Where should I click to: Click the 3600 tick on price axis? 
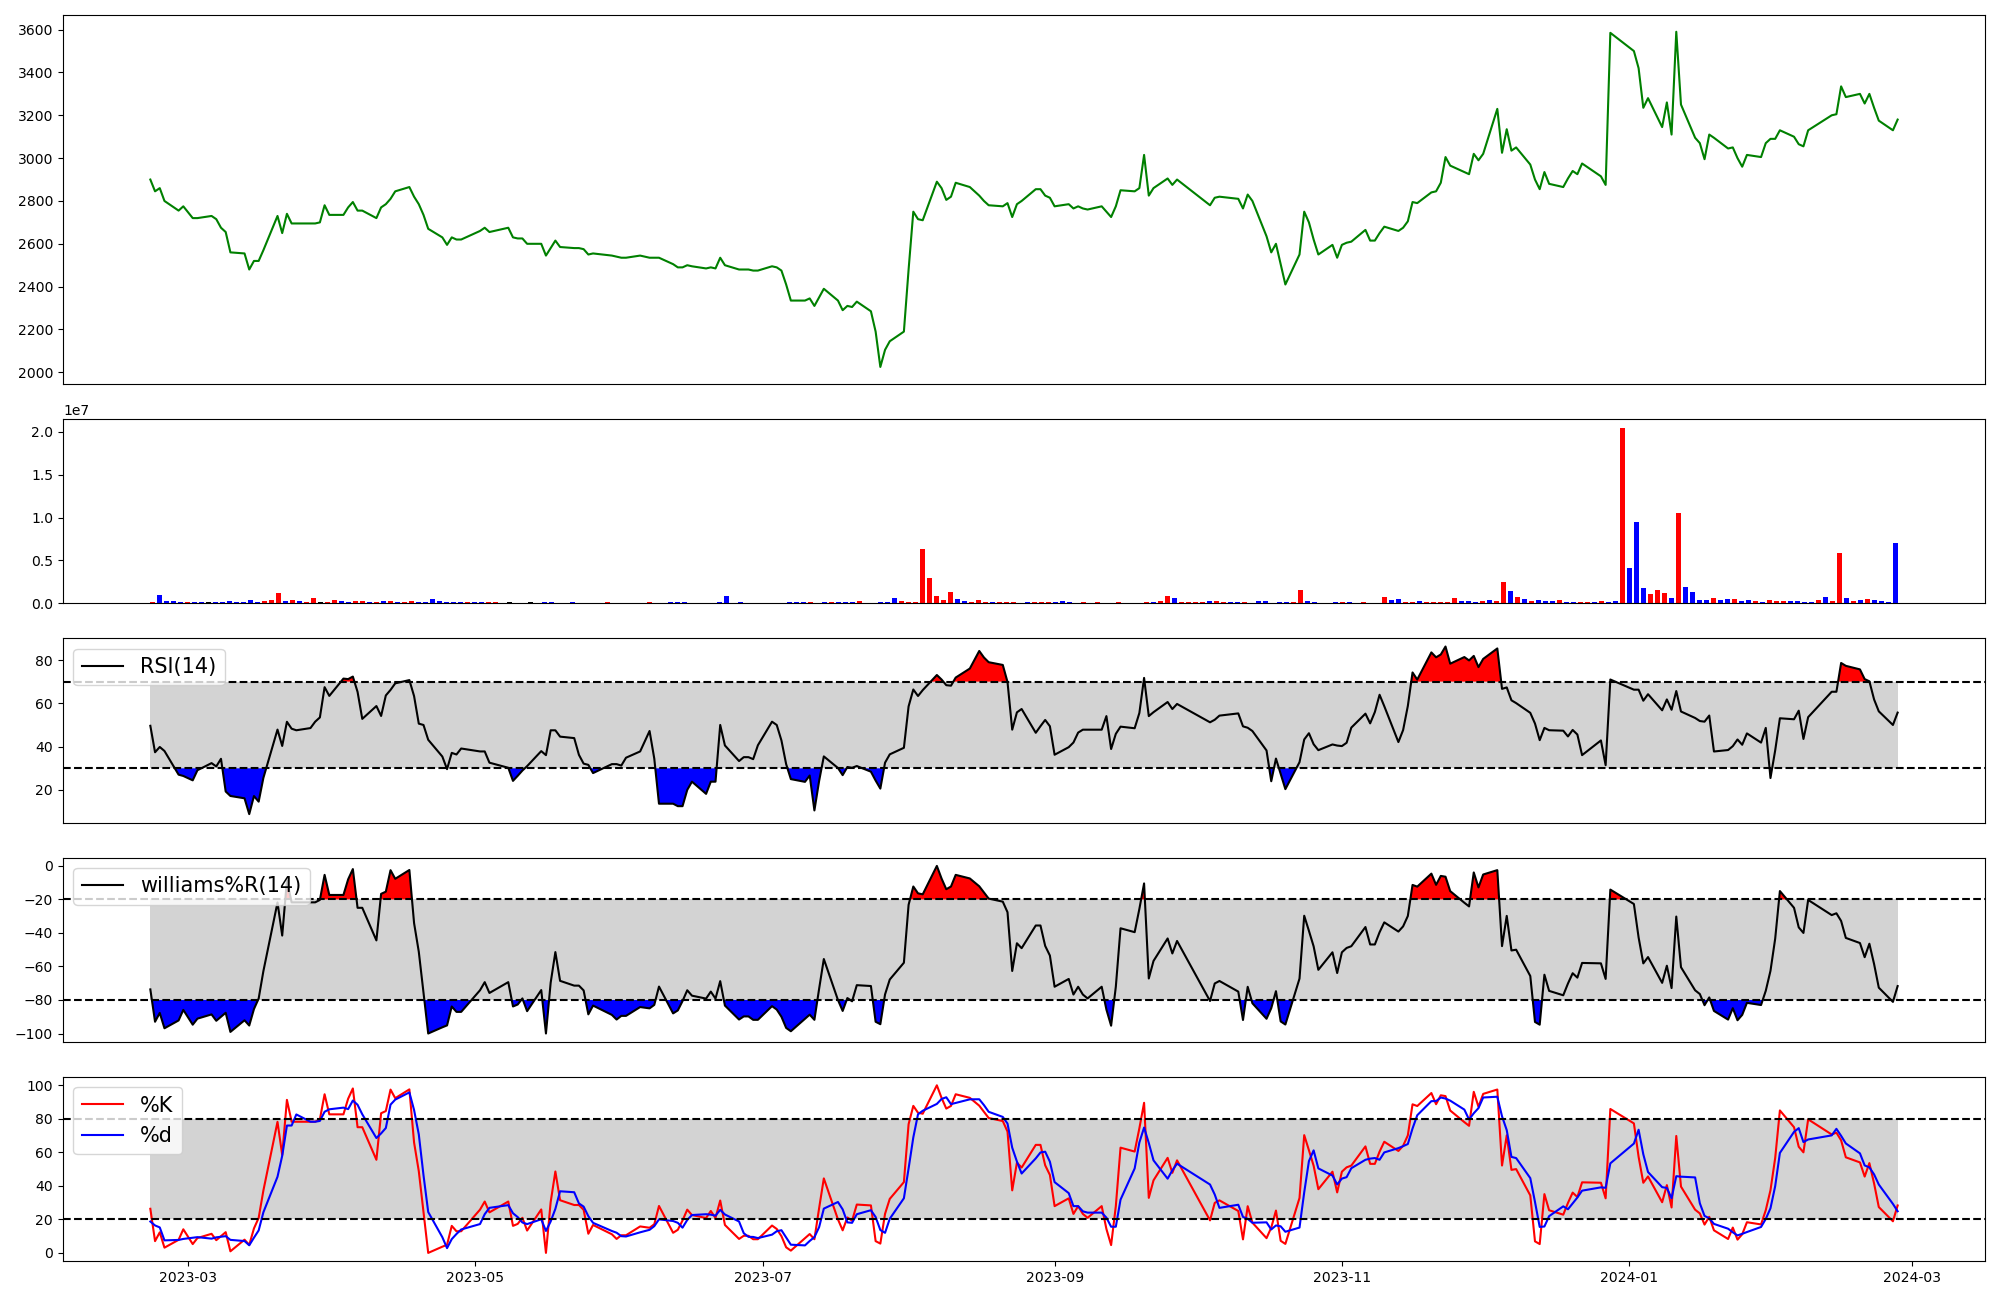35,30
